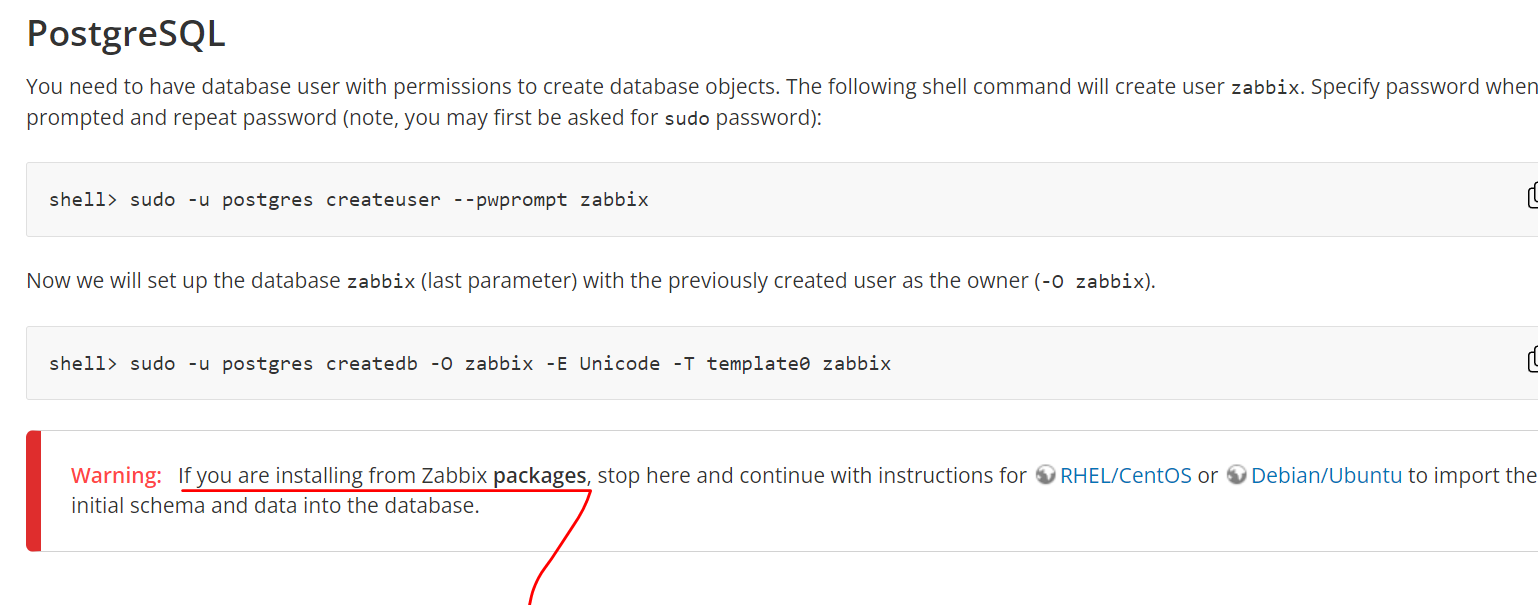Click Unicode in the createdb command
This screenshot has width=1538, height=605.
click(x=619, y=363)
